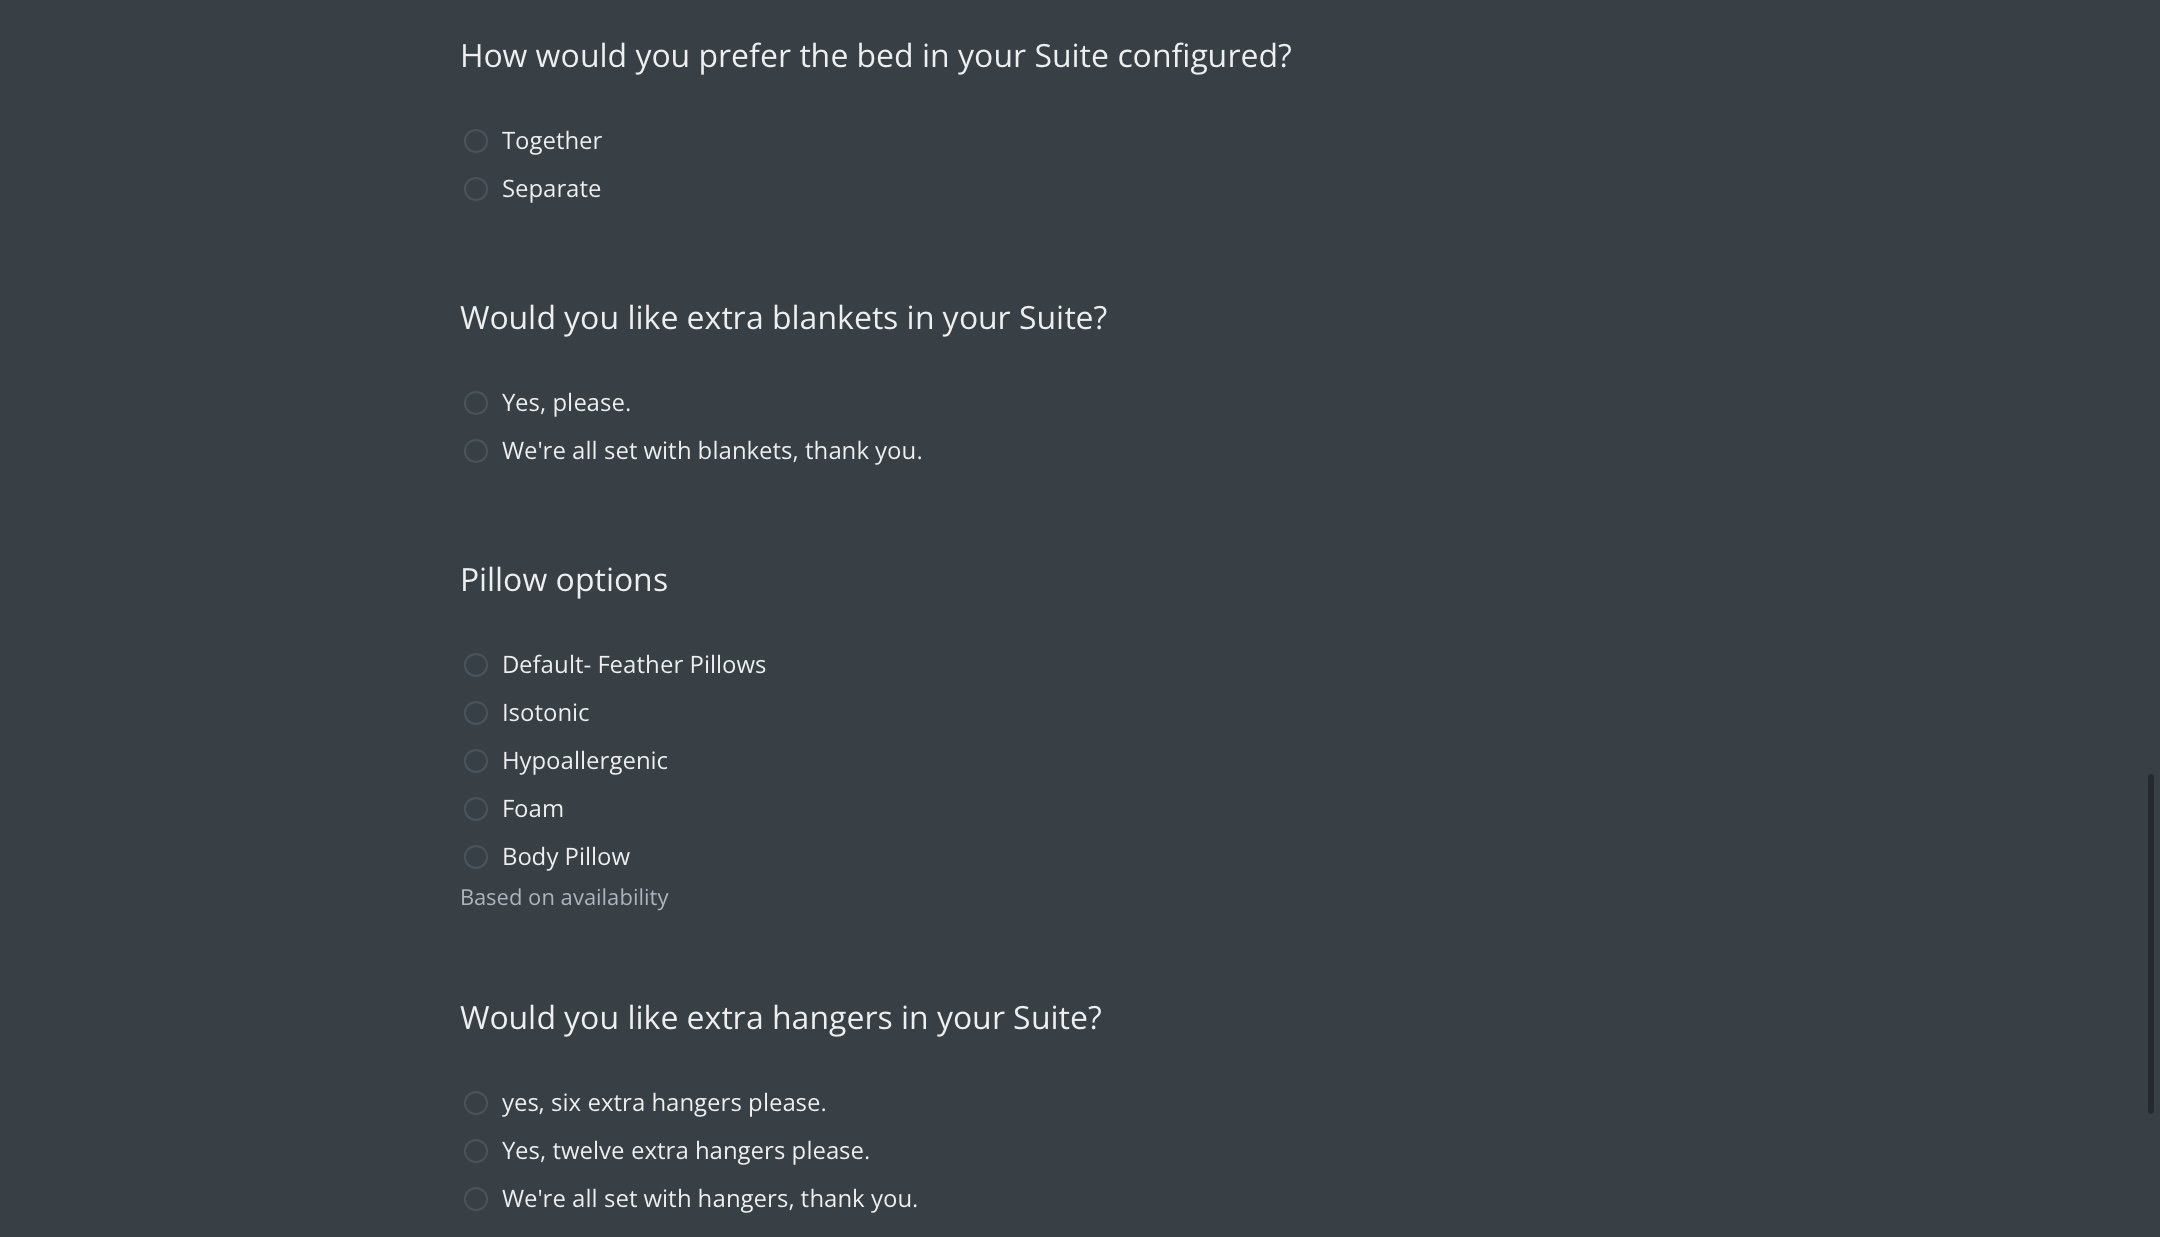Pick the Body Pillow option
The image size is (2160, 1237).
coord(476,857)
